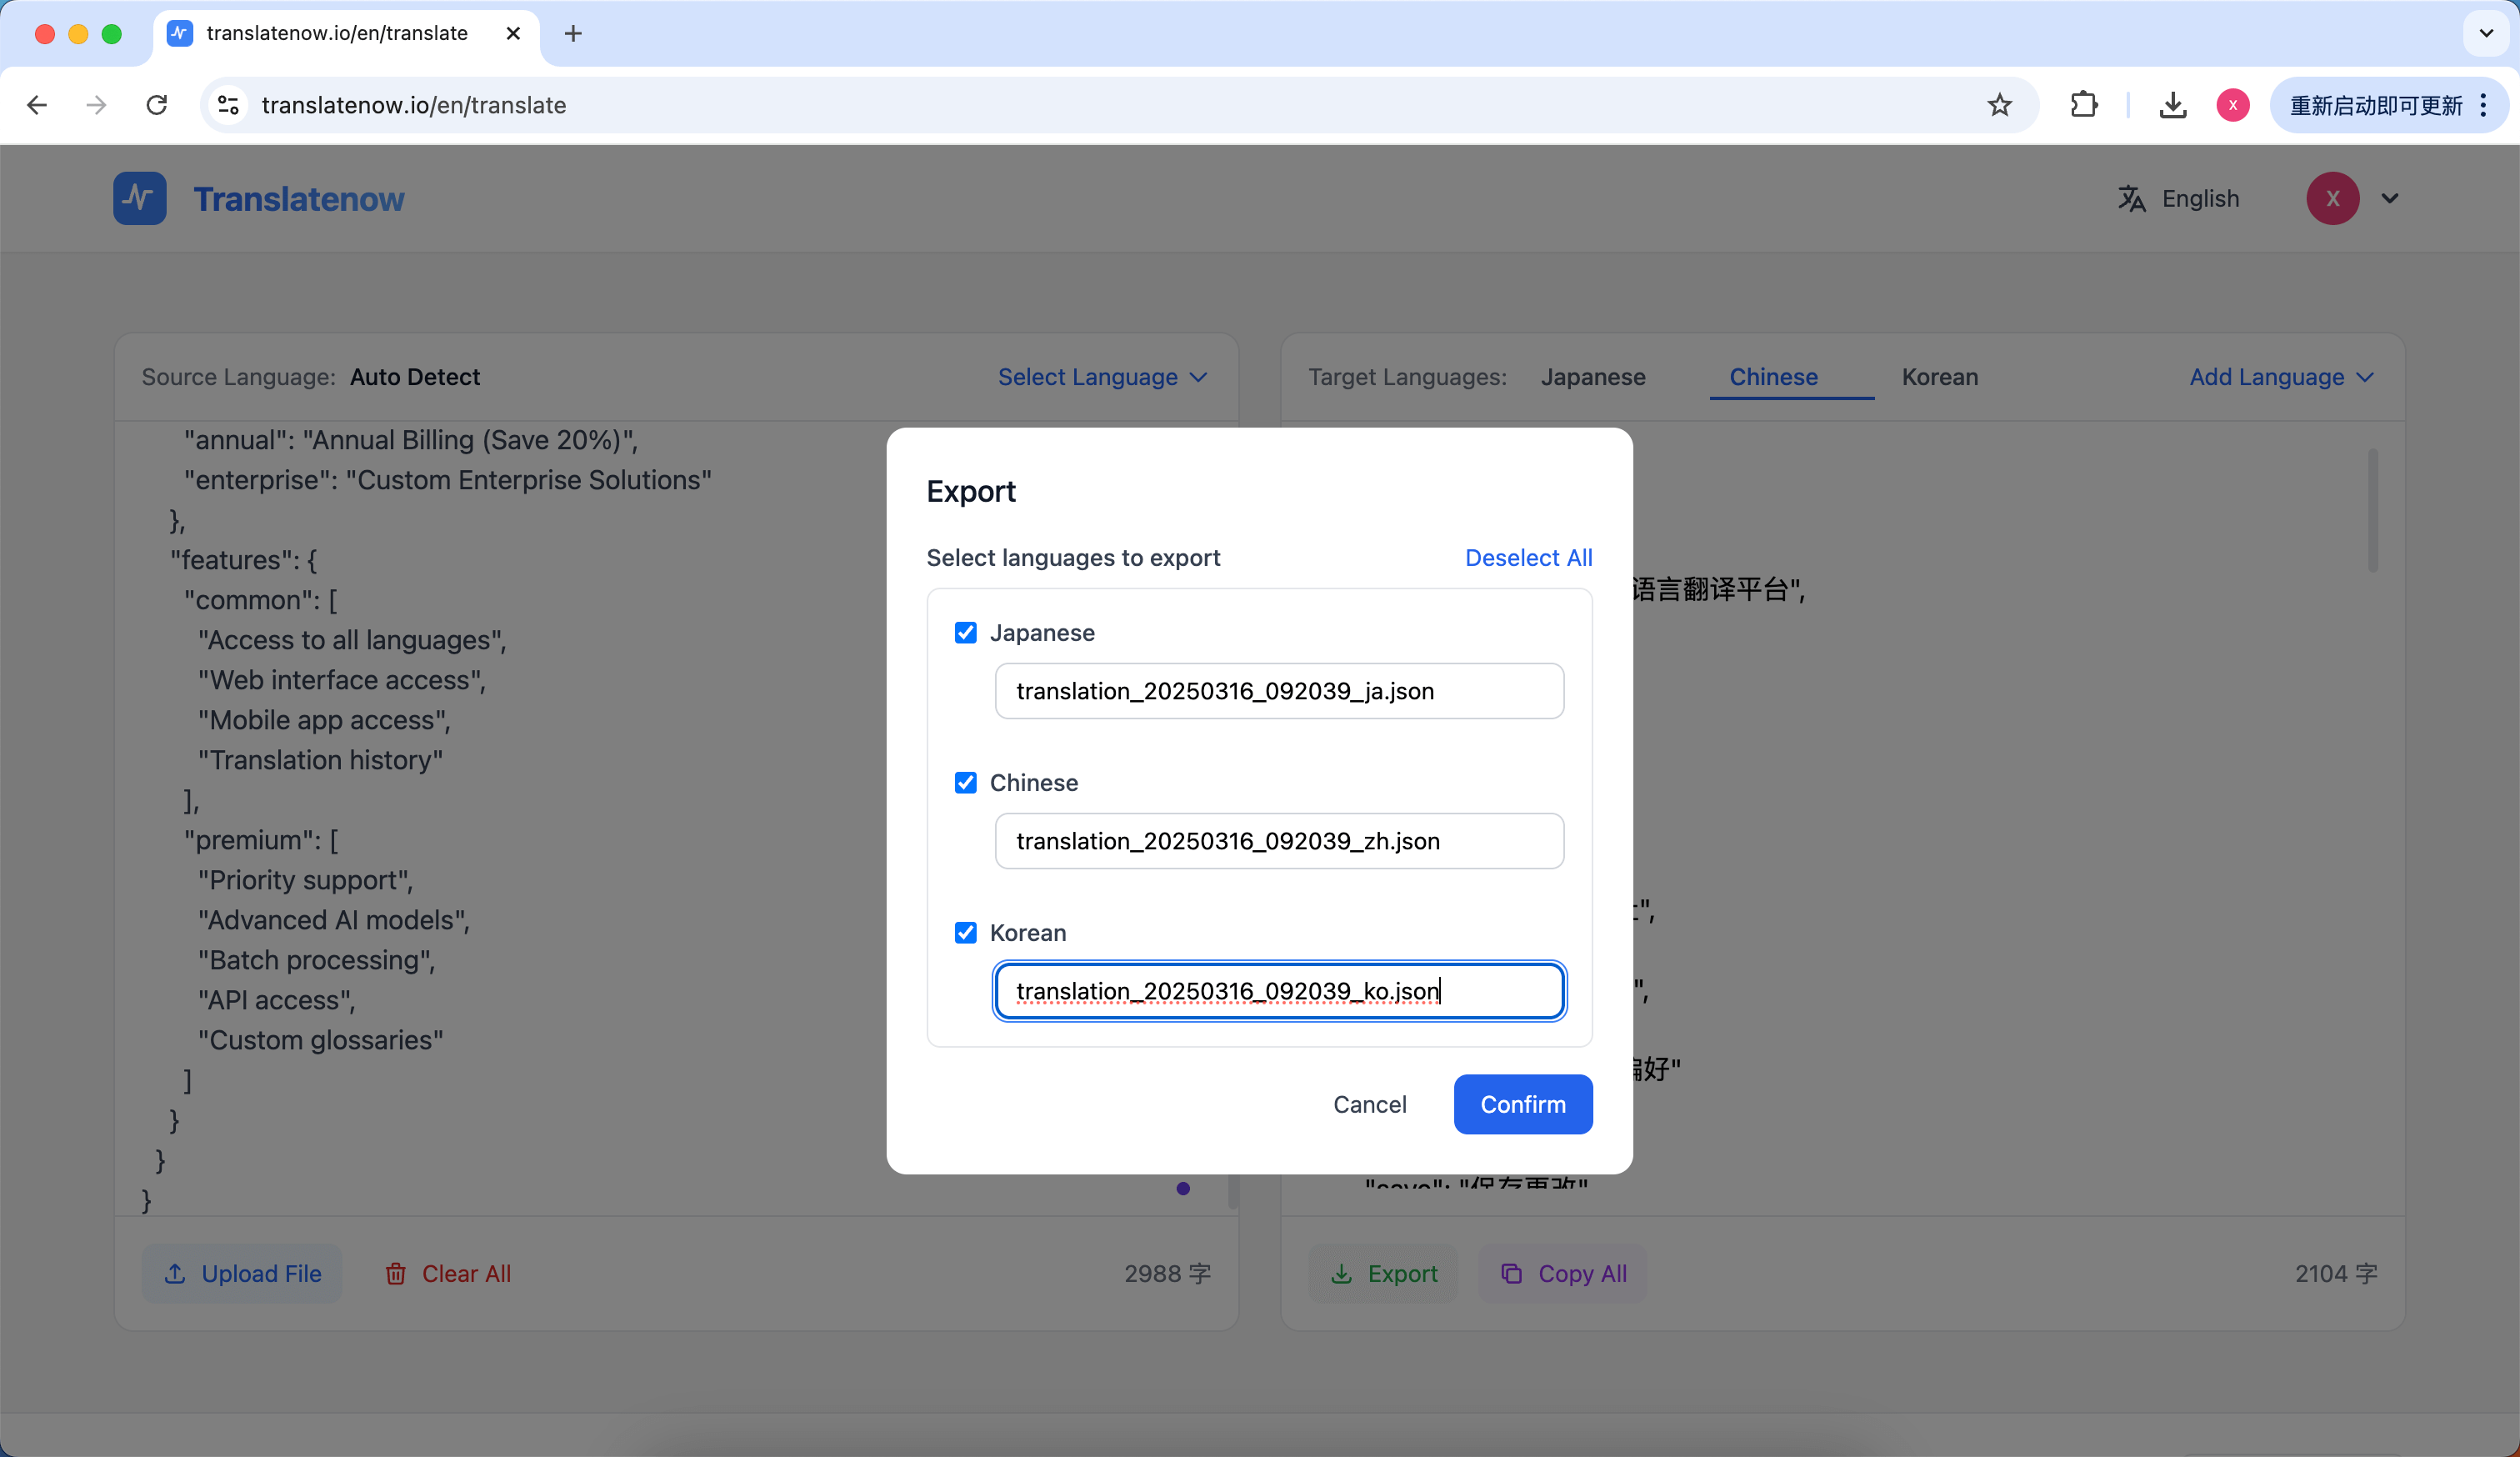Open the Chrome profile avatar
2520x1457 pixels.
point(2233,105)
